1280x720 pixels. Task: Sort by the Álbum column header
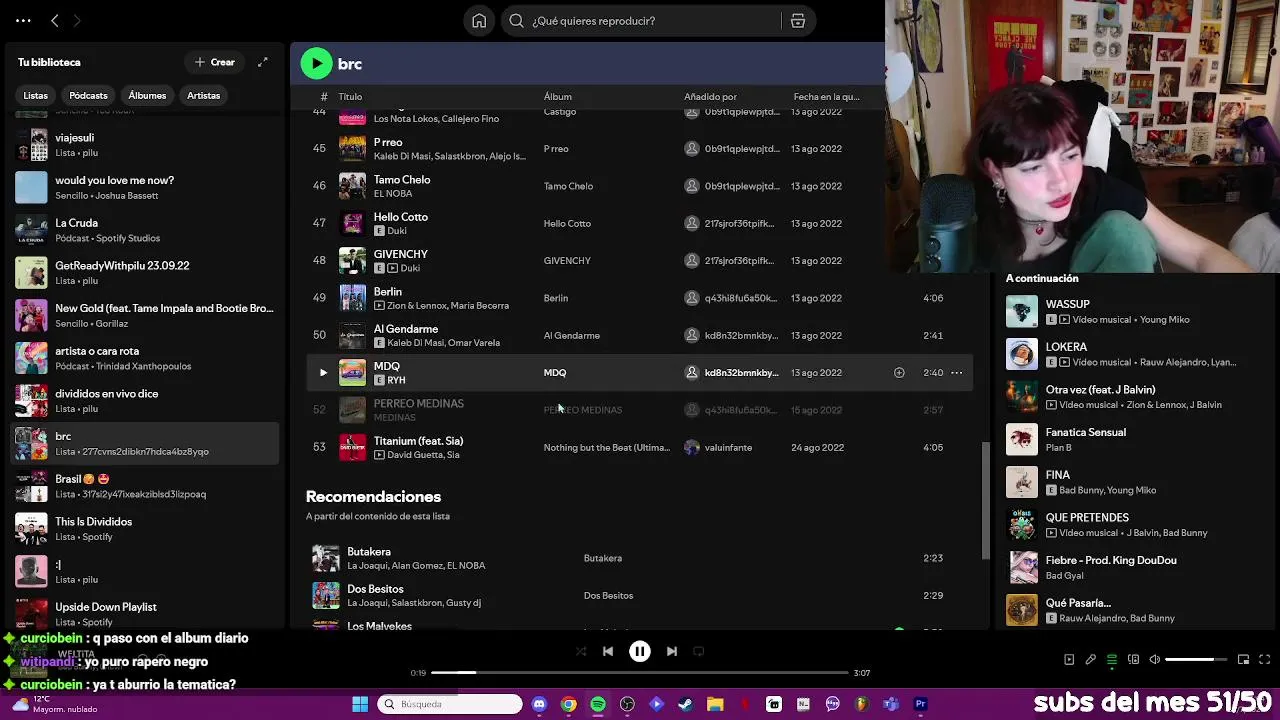point(558,97)
